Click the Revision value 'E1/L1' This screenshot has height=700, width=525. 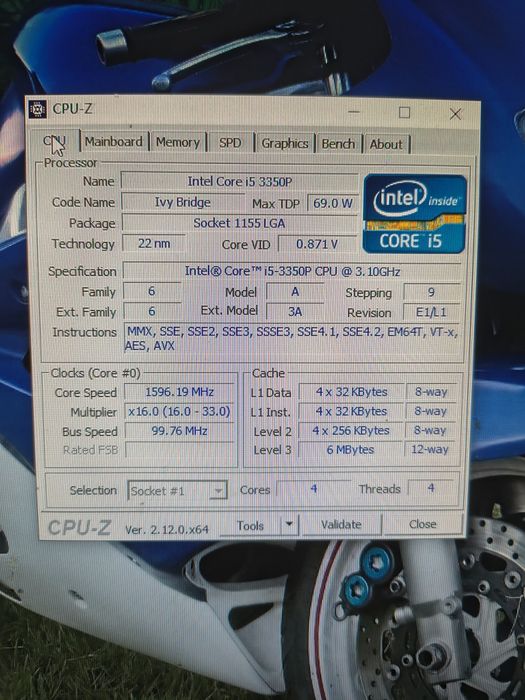(431, 312)
